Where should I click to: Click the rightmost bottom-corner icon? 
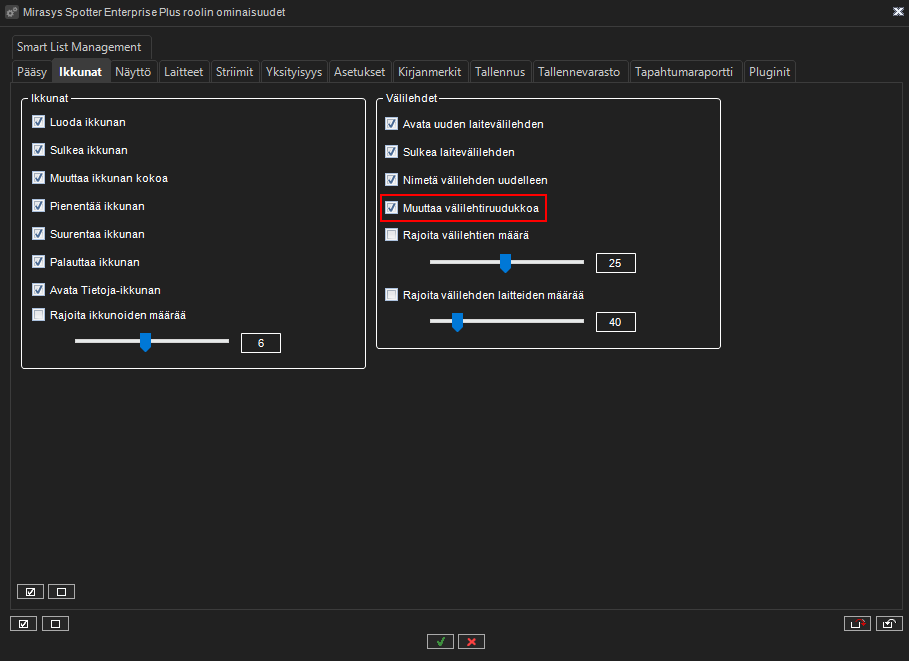click(x=889, y=624)
